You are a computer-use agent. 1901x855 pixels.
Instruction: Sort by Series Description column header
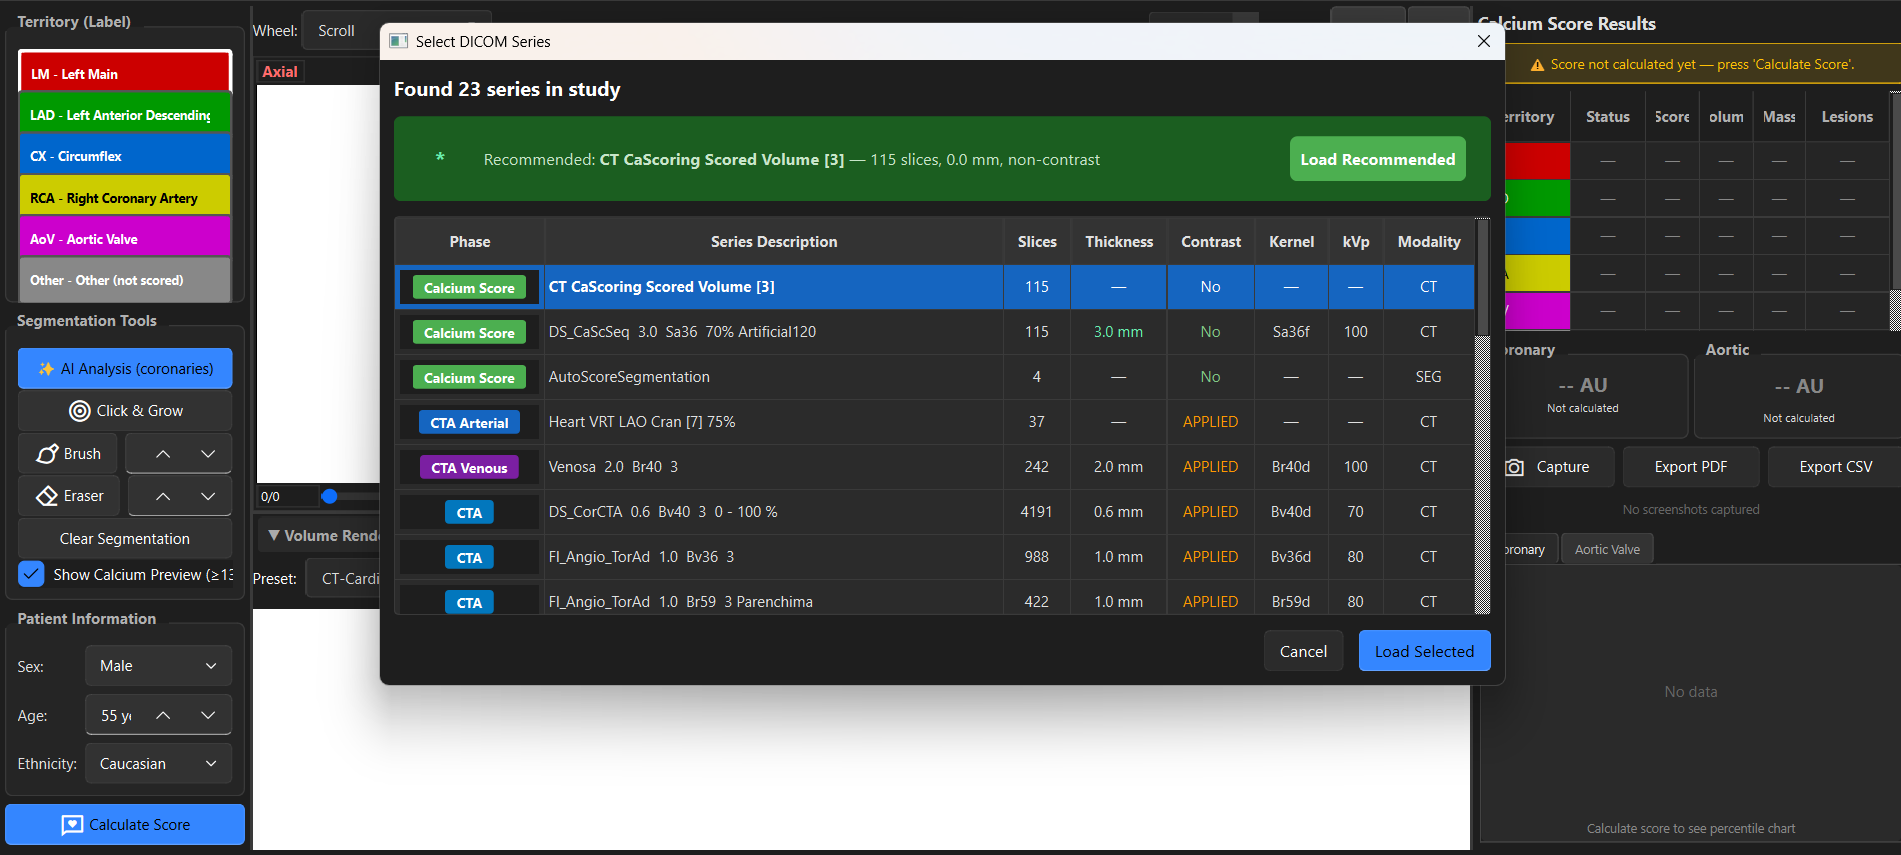[774, 242]
